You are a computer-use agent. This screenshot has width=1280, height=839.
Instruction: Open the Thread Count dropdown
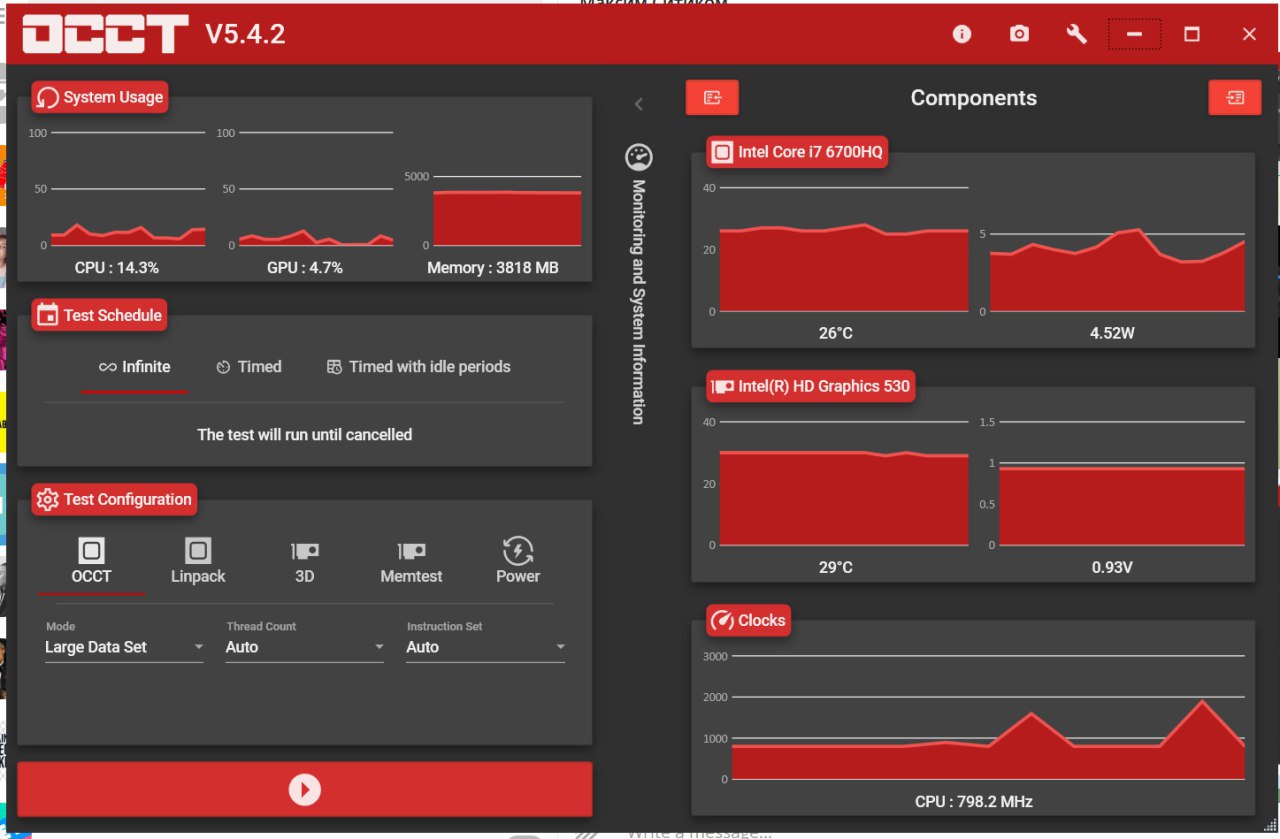305,647
